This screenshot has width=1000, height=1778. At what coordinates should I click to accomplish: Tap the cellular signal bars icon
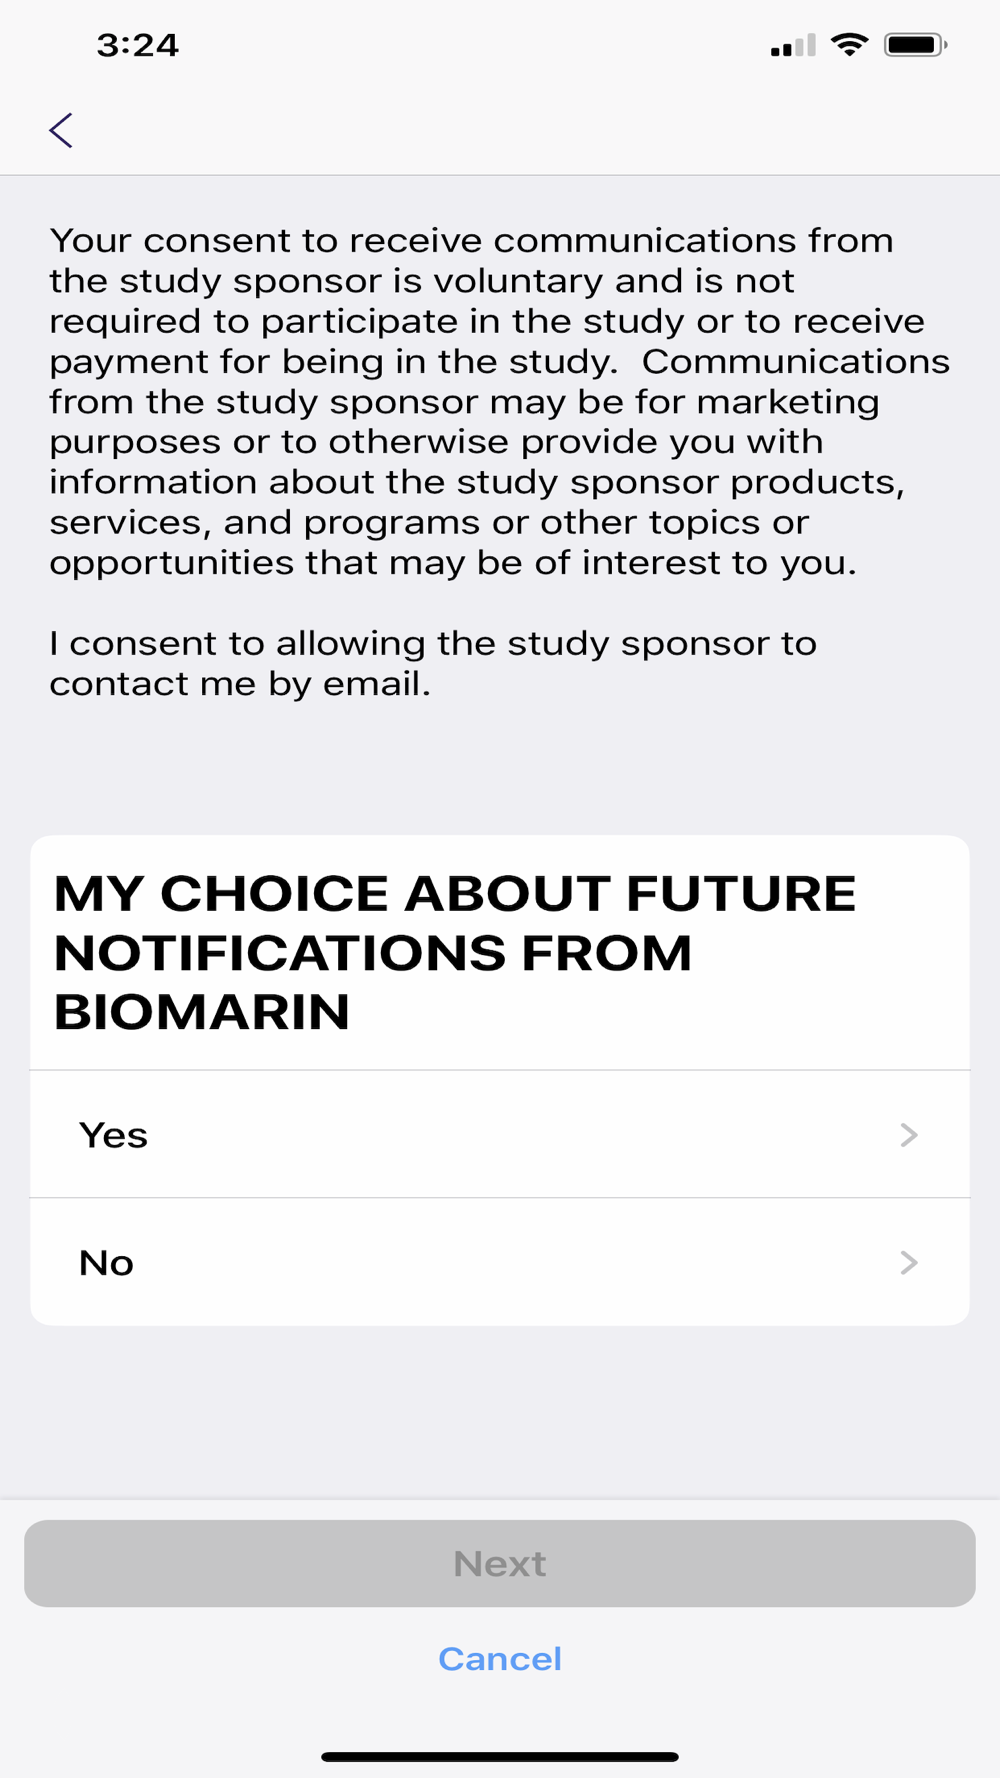pos(793,46)
